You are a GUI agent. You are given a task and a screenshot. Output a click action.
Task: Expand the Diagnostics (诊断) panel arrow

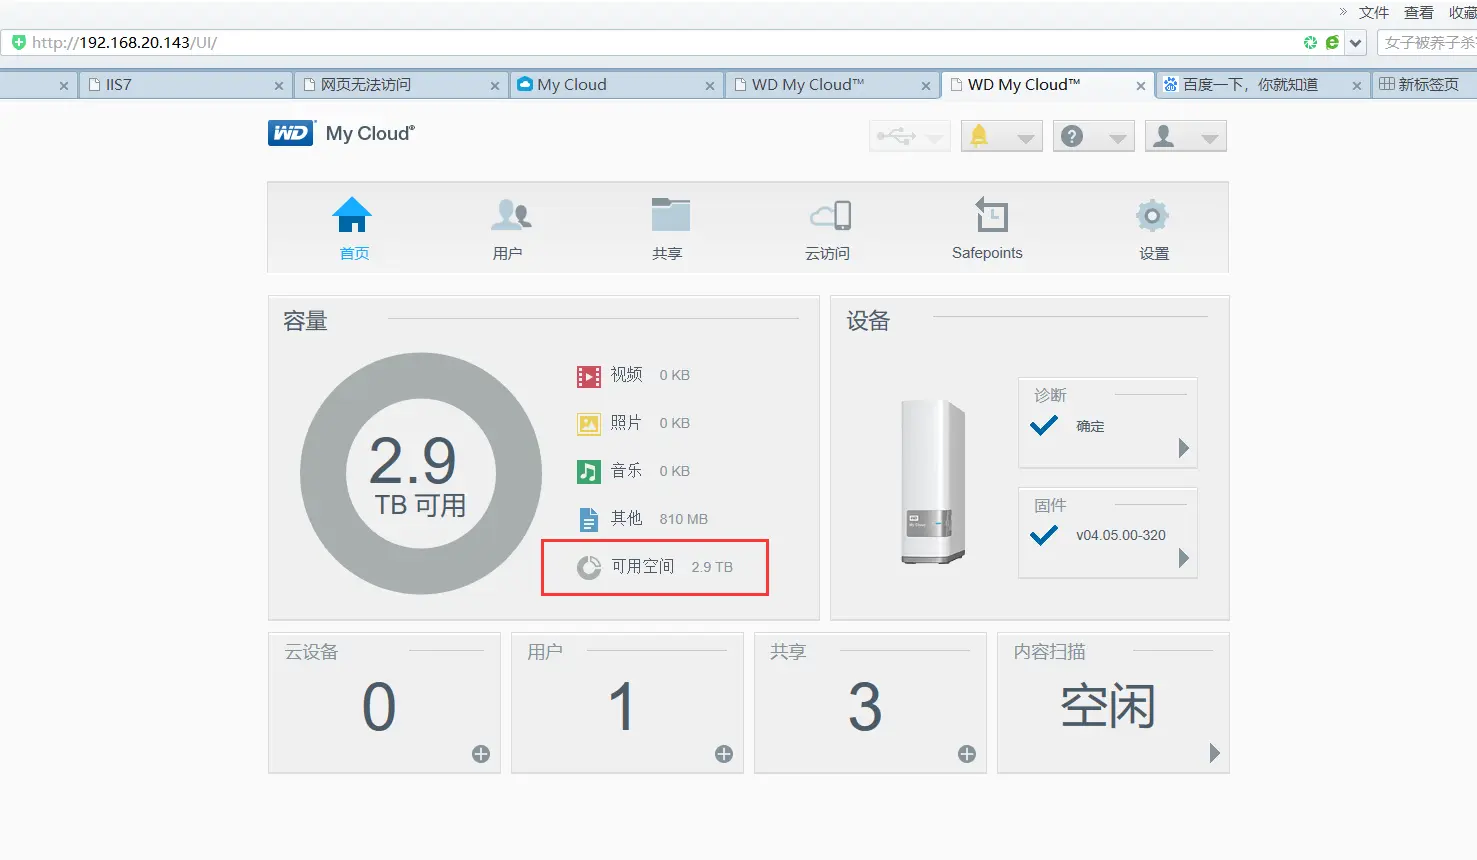1184,448
